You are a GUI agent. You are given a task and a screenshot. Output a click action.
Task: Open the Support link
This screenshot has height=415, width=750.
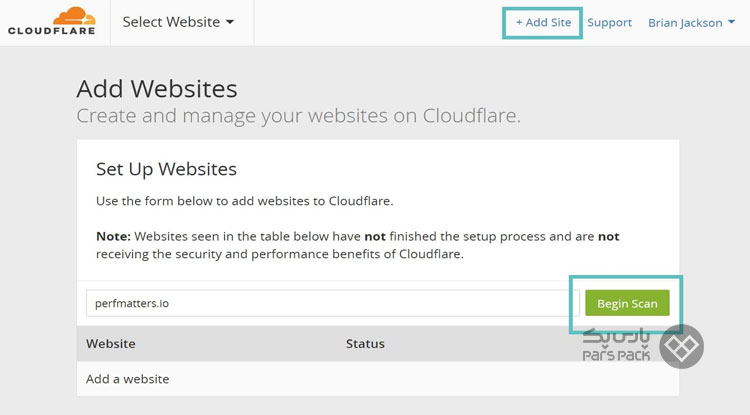609,22
